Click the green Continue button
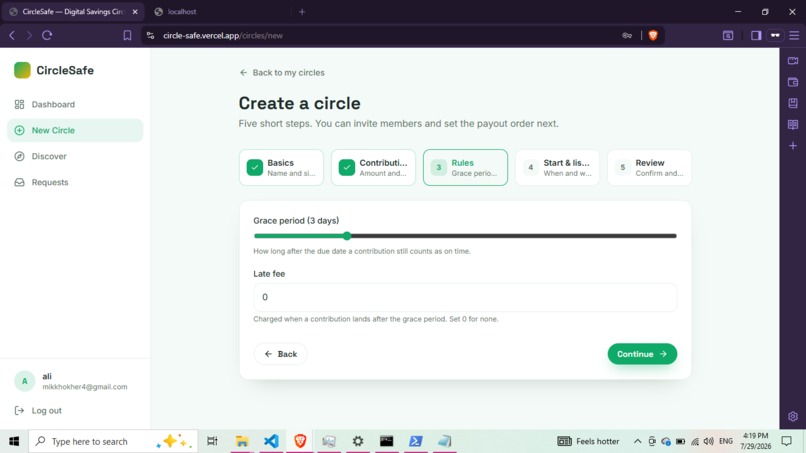Screen dimensions: 806x453 coord(642,354)
